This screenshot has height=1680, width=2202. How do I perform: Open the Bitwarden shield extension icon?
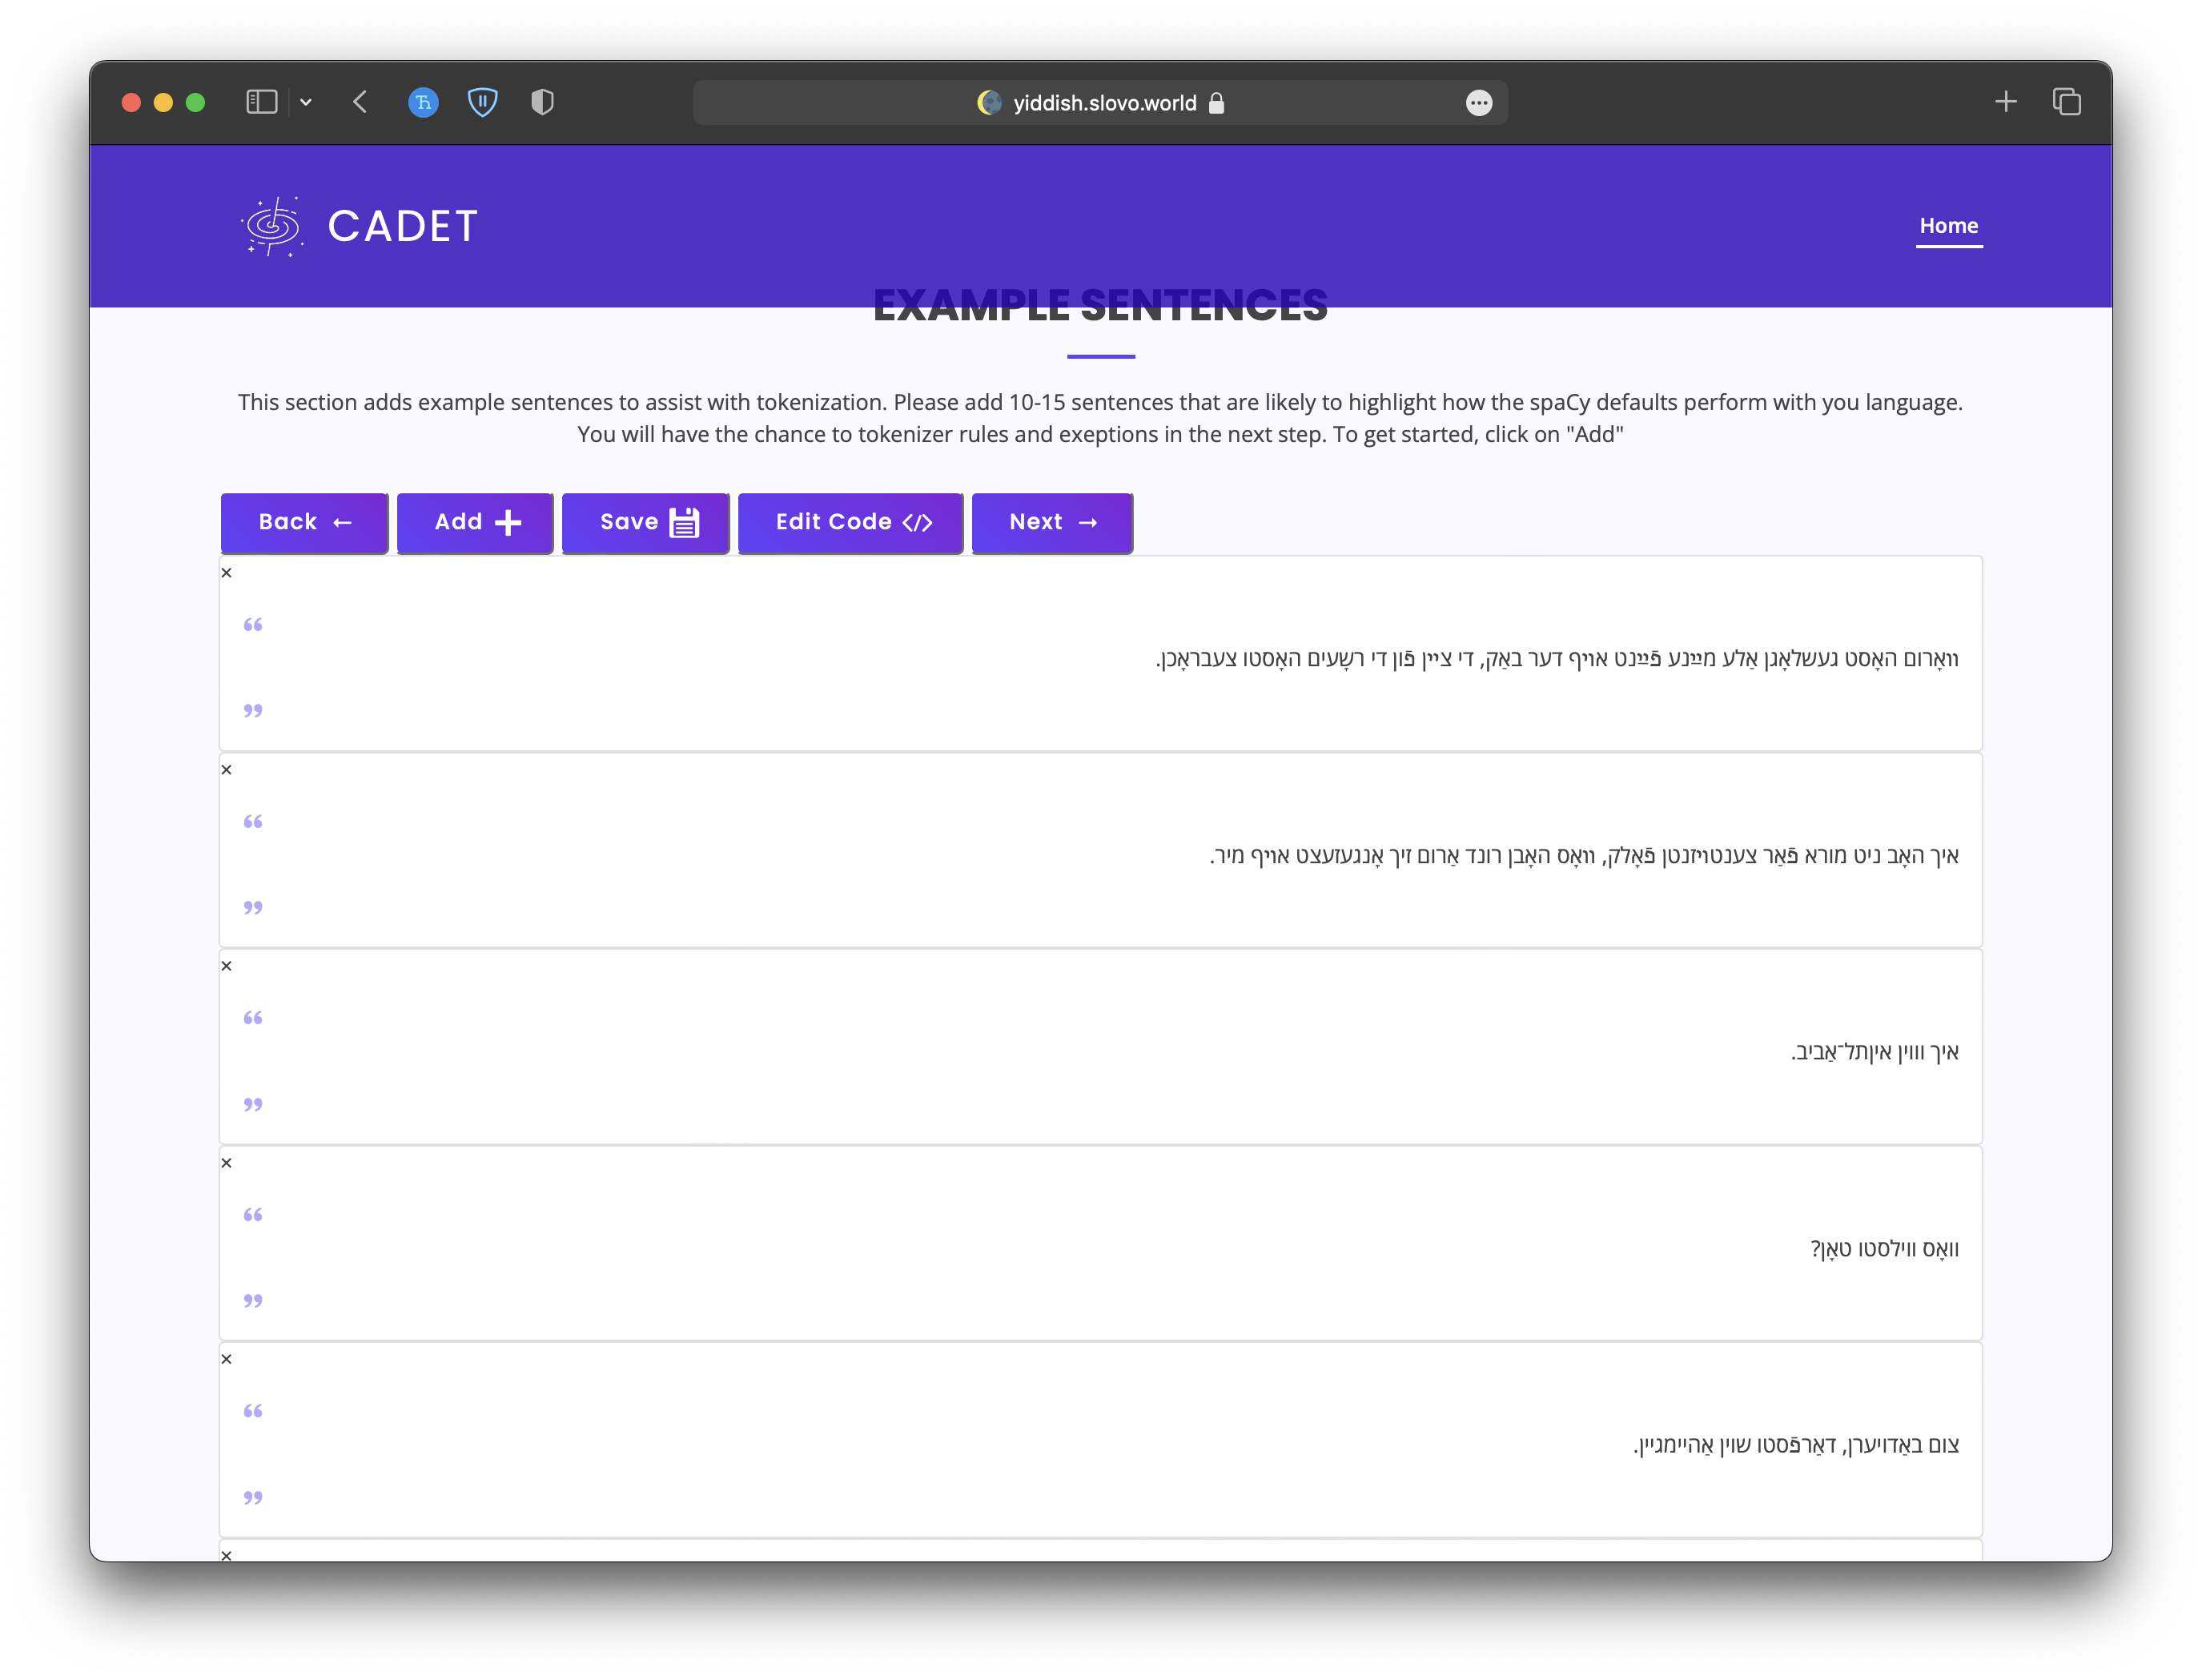click(483, 102)
